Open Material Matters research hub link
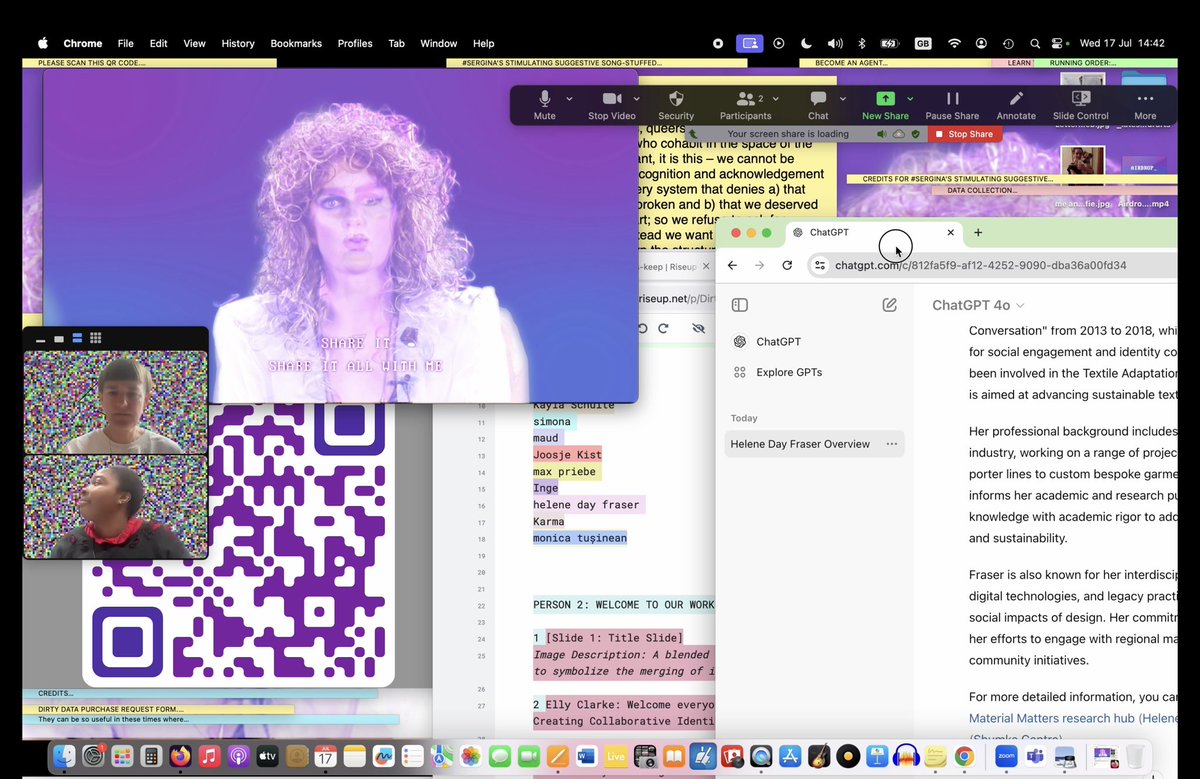Image resolution: width=1200 pixels, height=779 pixels. [x=1075, y=718]
